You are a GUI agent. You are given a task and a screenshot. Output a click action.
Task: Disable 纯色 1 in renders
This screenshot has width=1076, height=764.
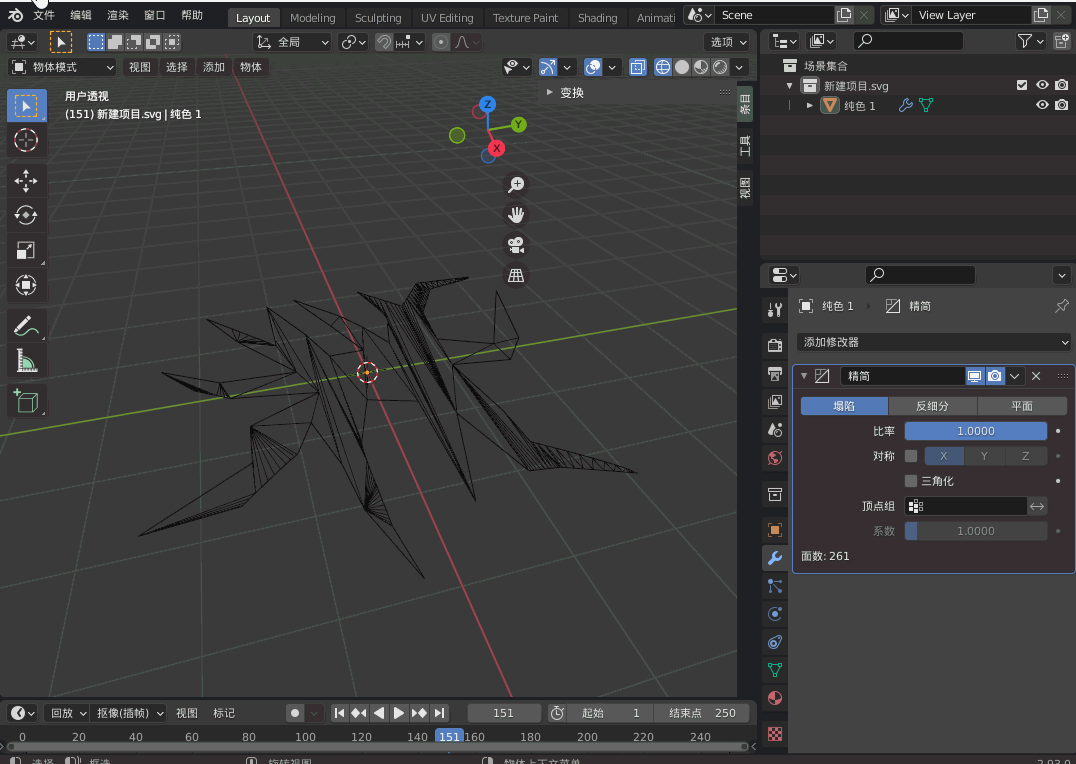pos(1062,105)
